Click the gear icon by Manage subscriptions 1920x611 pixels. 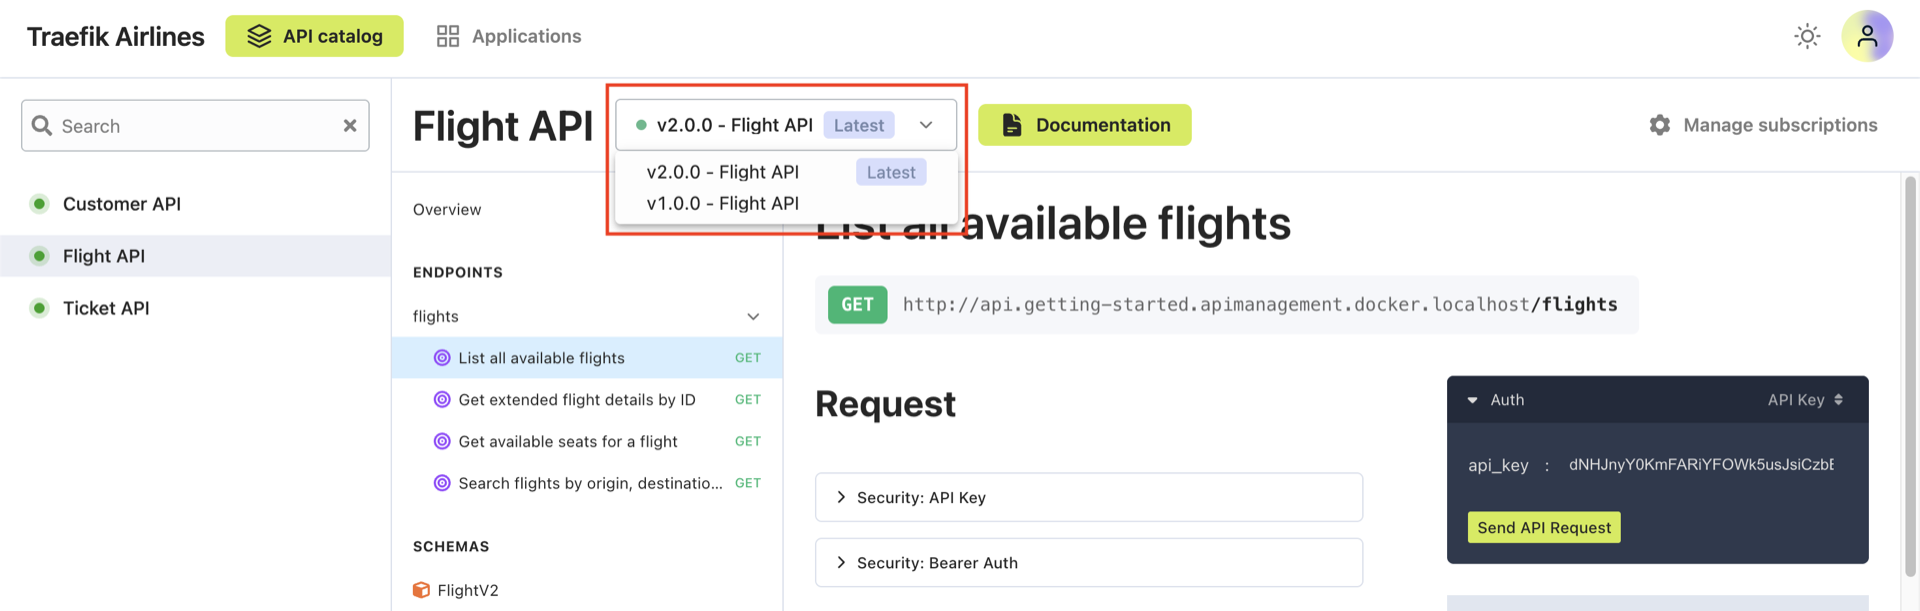(x=1660, y=125)
